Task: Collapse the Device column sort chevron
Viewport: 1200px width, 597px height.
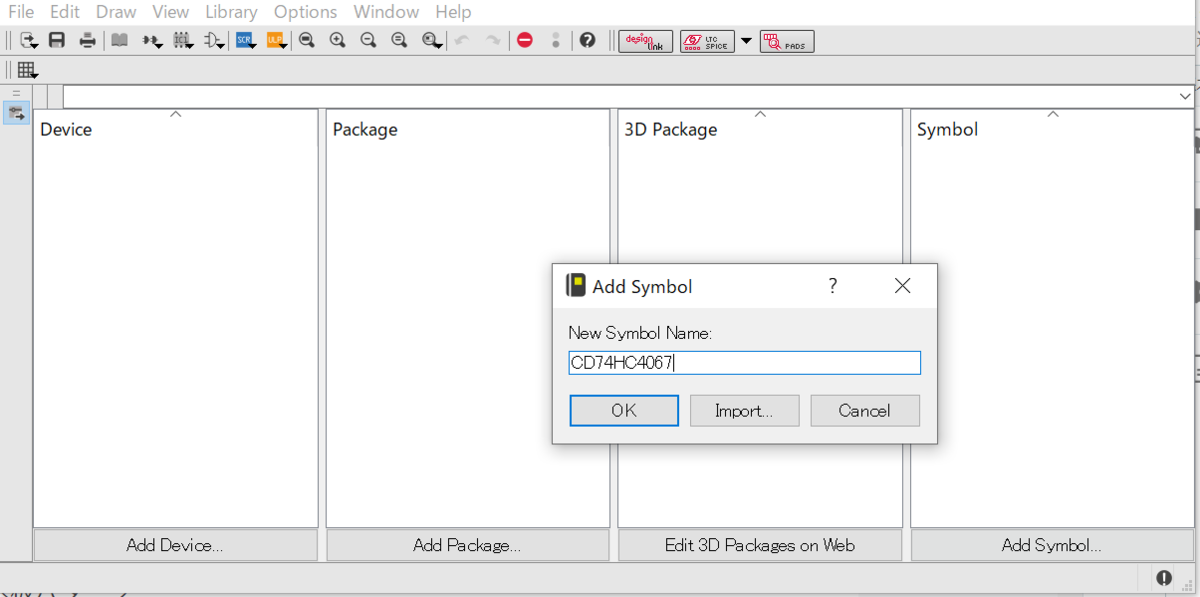Action: 176,114
